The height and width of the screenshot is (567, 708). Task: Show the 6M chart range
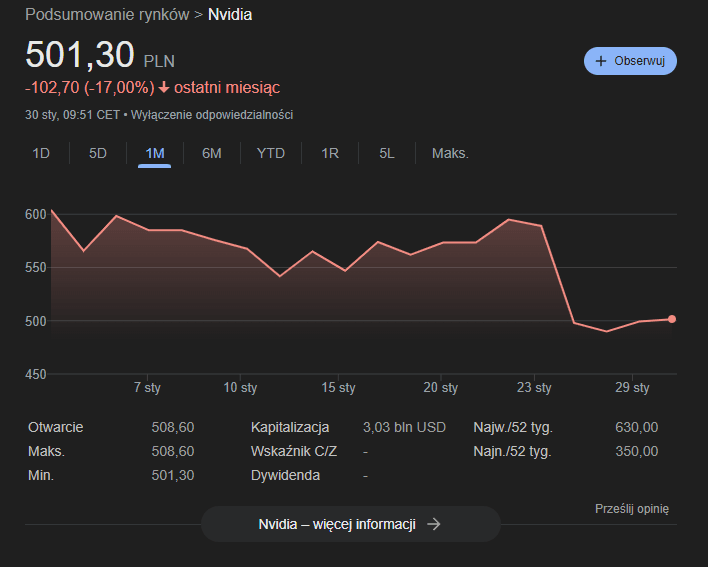212,153
